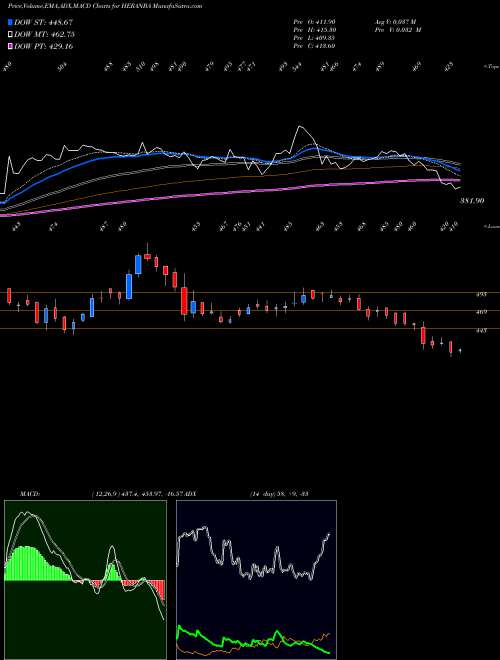Click the 'Avg V: 0.037 M' volume text
500x660 pixels.
[394, 21]
